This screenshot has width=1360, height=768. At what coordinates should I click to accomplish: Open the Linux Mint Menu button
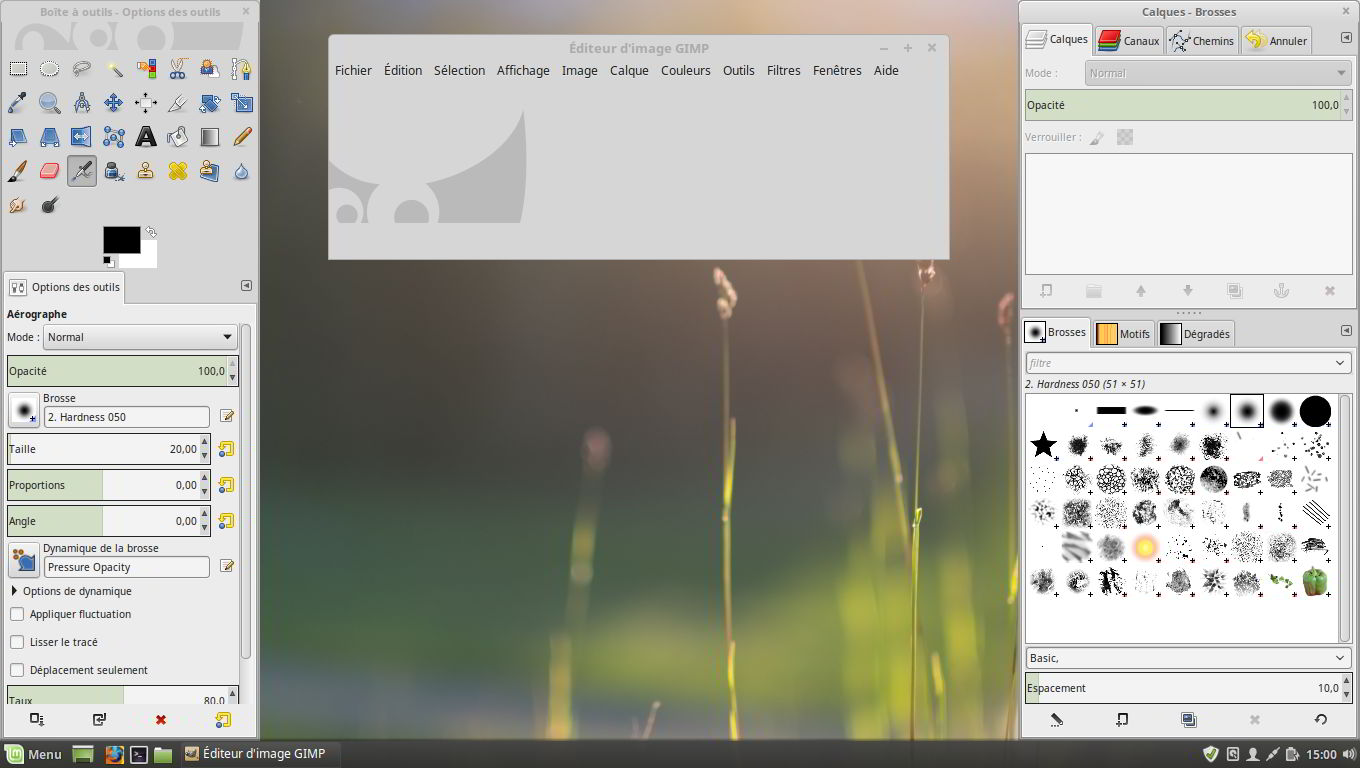coord(34,754)
